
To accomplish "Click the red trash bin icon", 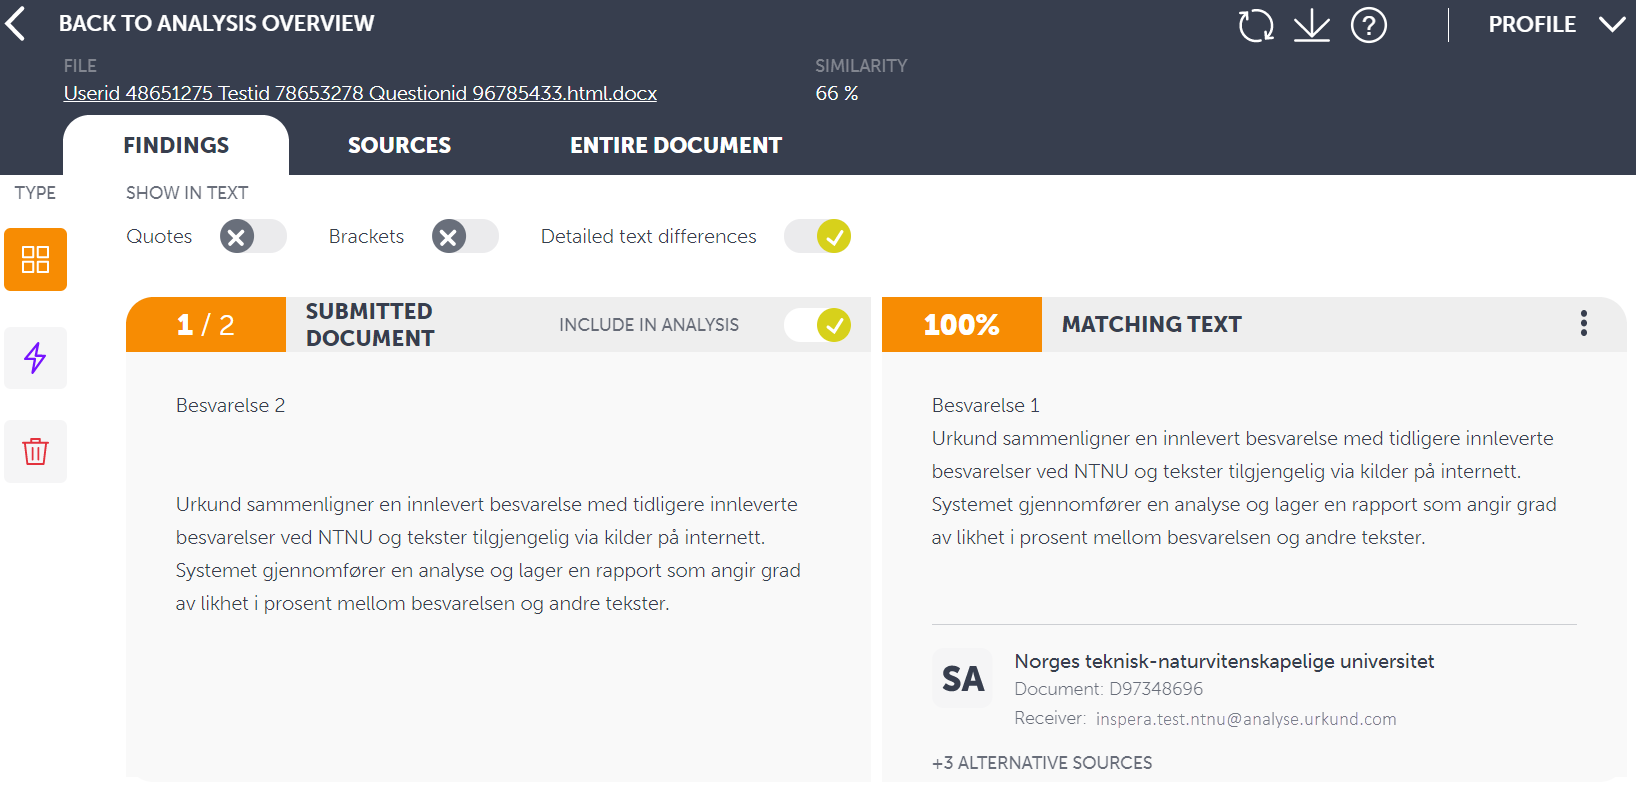I will (36, 452).
